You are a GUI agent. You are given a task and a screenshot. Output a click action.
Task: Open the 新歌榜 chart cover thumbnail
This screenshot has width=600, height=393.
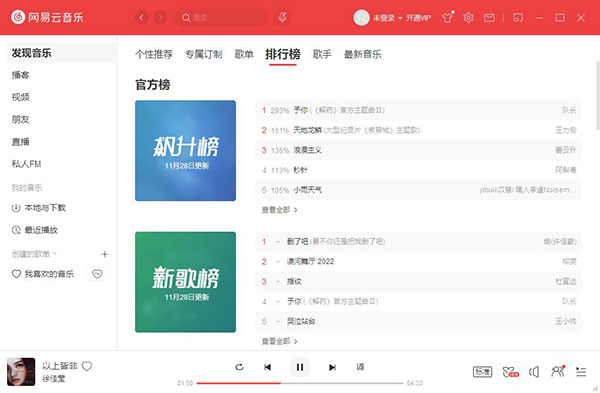[186, 282]
